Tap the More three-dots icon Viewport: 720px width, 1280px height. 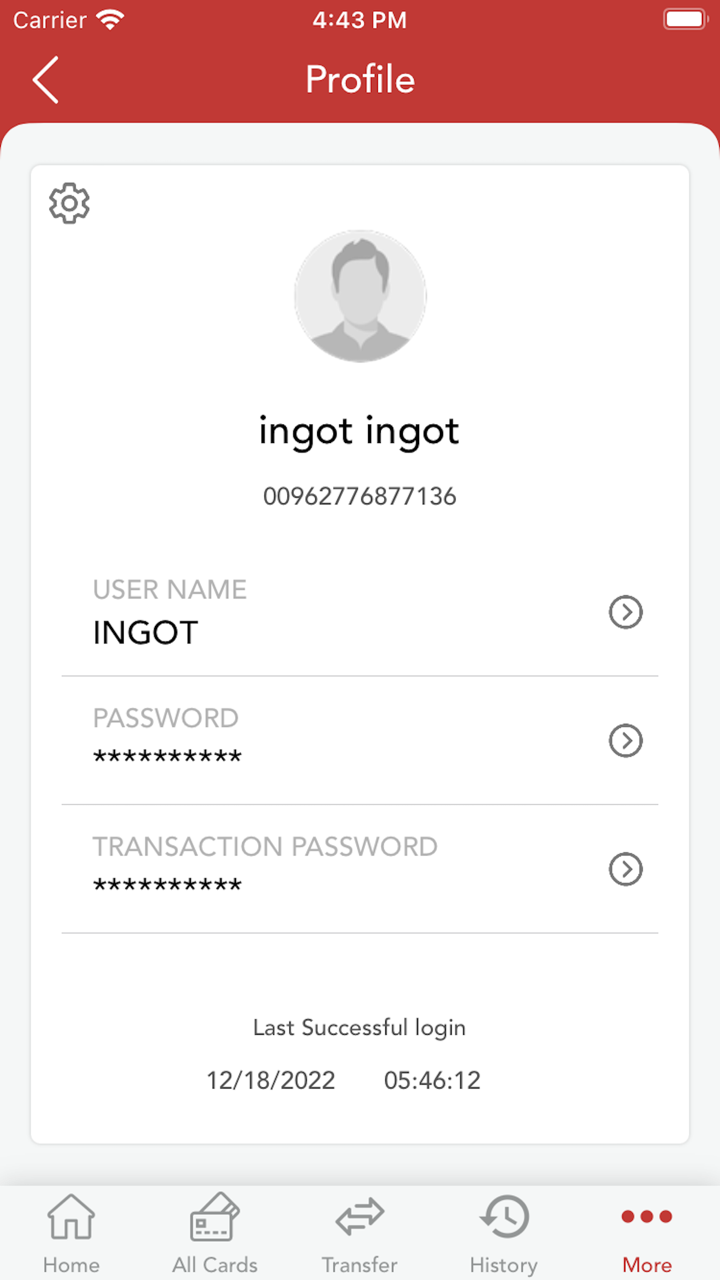[647, 1217]
